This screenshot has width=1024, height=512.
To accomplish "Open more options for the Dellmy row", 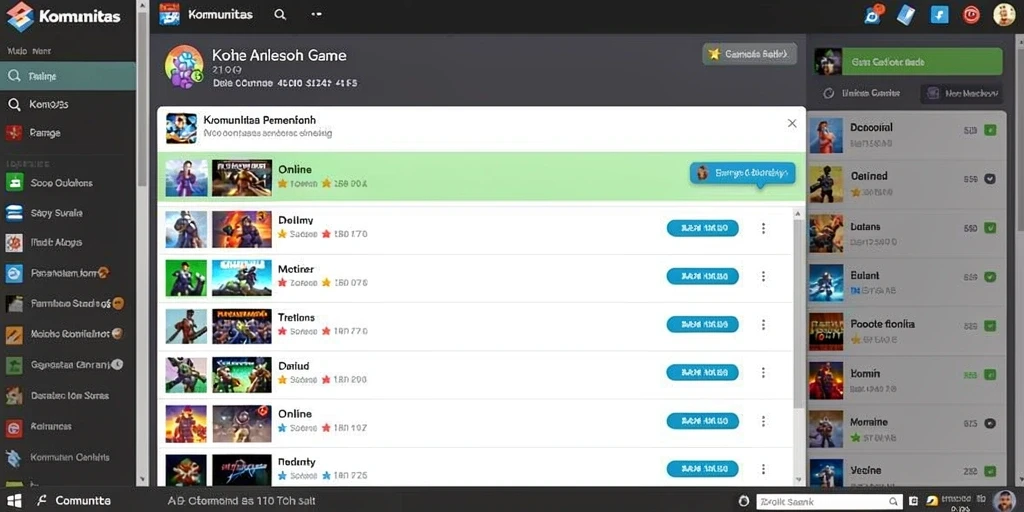I will 763,228.
